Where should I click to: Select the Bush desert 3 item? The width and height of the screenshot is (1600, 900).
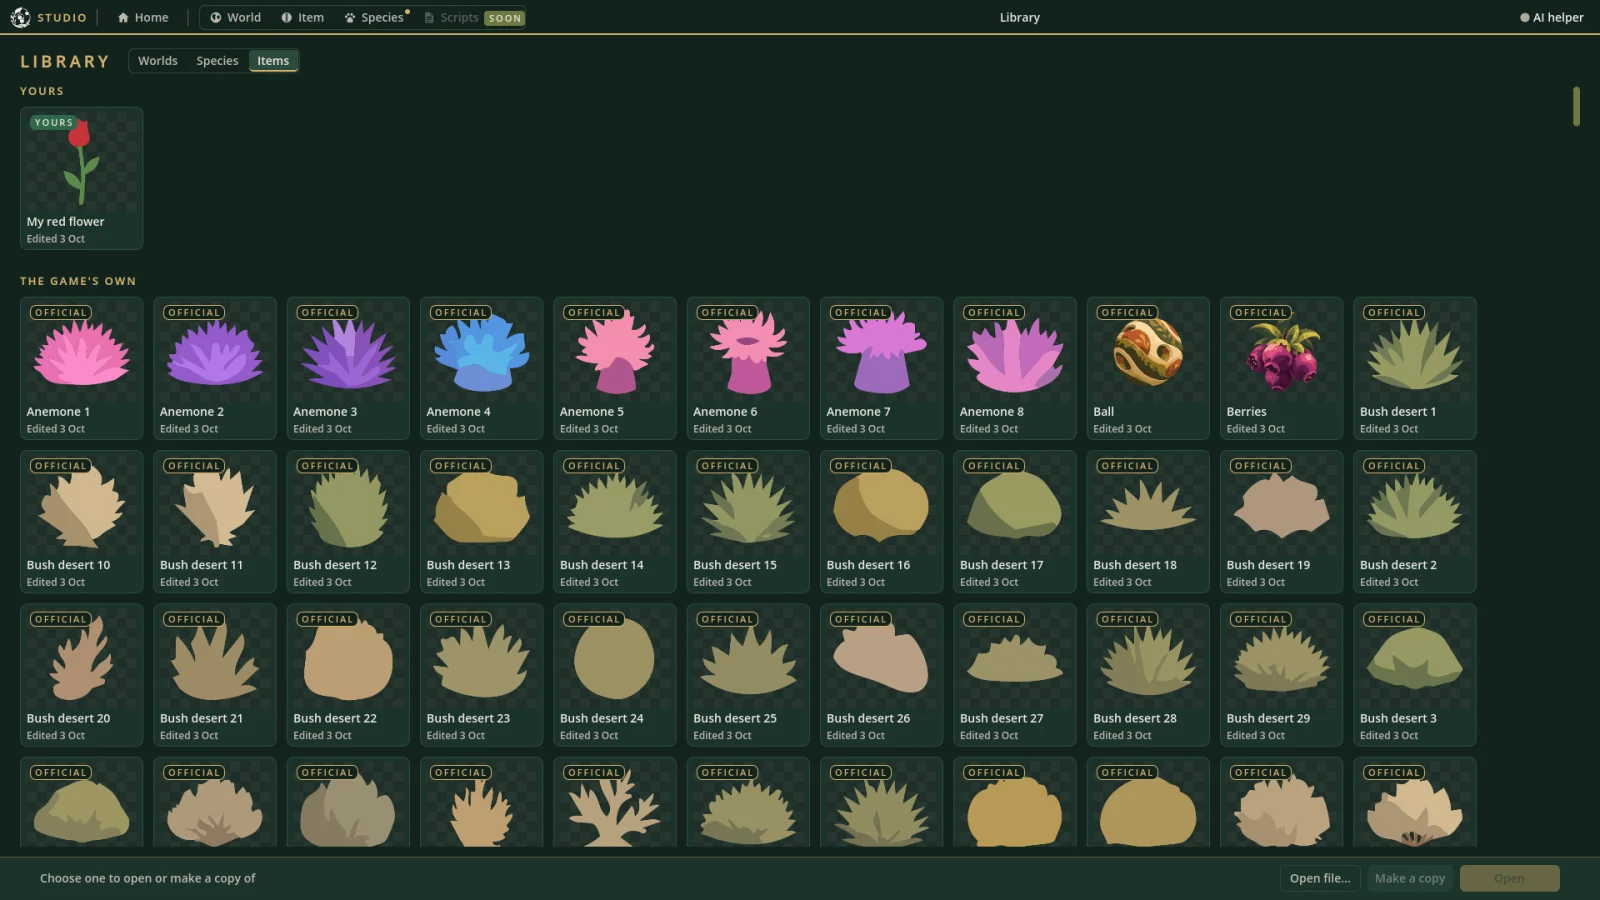1415,675
